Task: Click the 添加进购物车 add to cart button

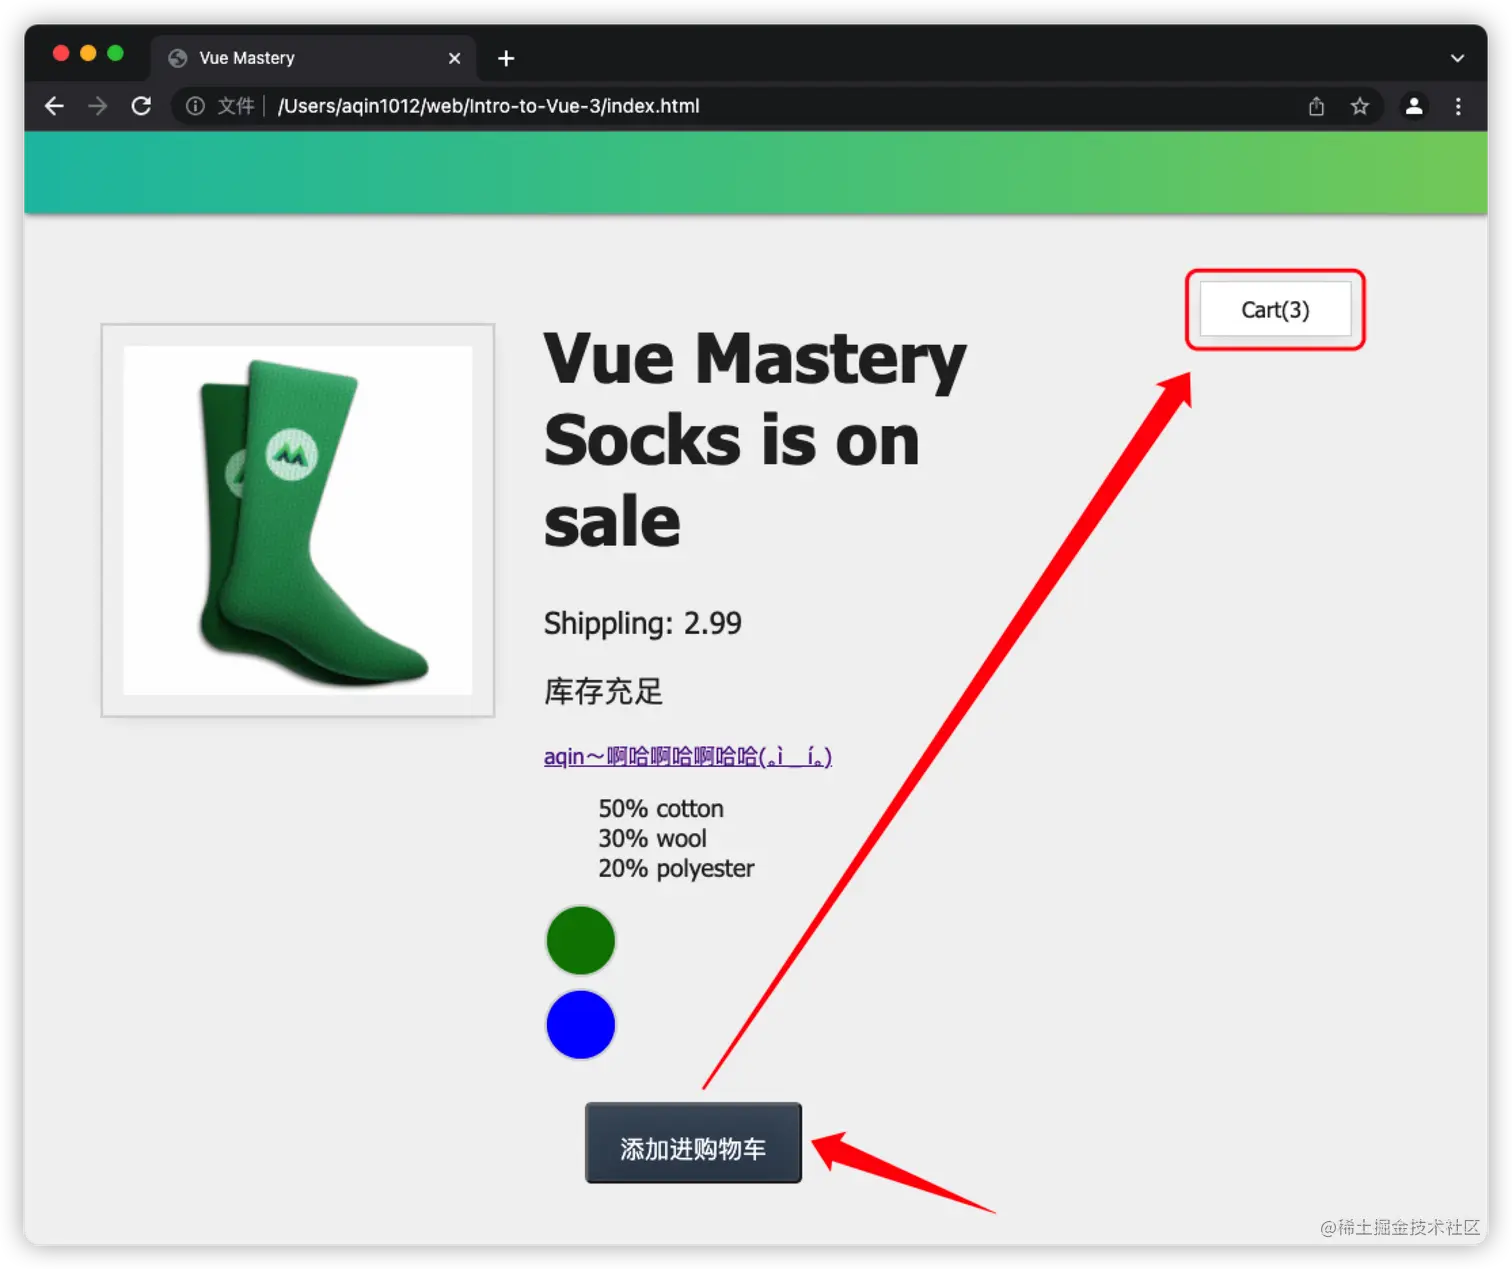Action: click(693, 1143)
